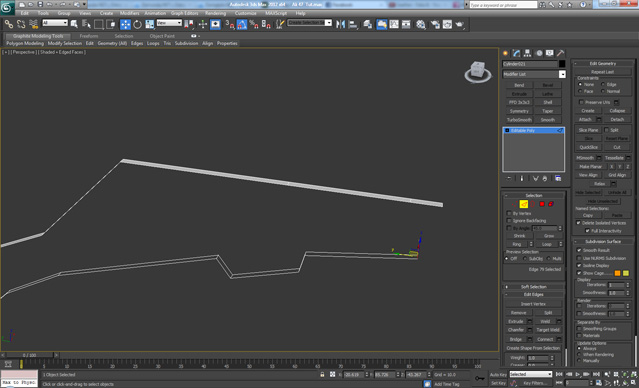Open the selection filter All dropdown

point(55,23)
